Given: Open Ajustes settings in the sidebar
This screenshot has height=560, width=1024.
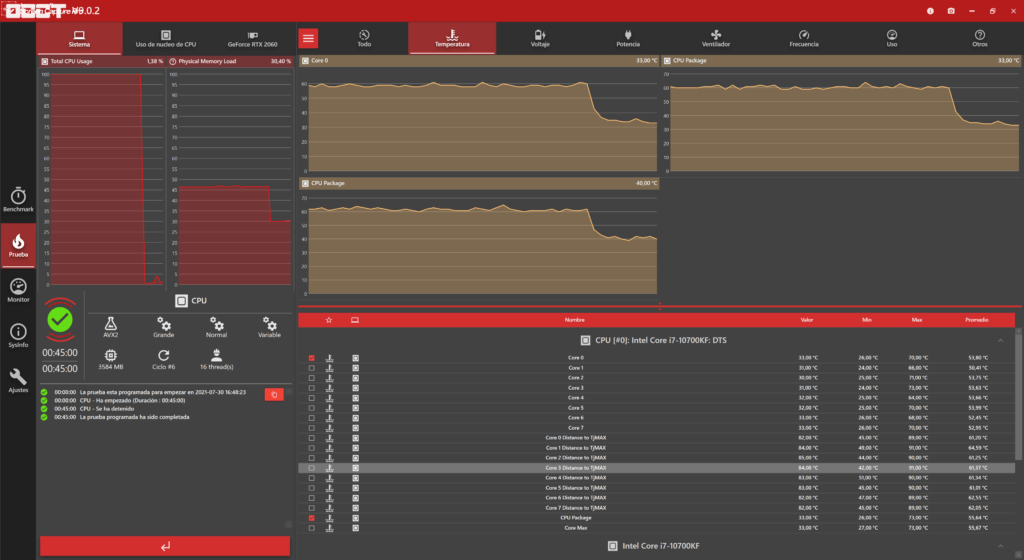Looking at the screenshot, I should point(18,381).
